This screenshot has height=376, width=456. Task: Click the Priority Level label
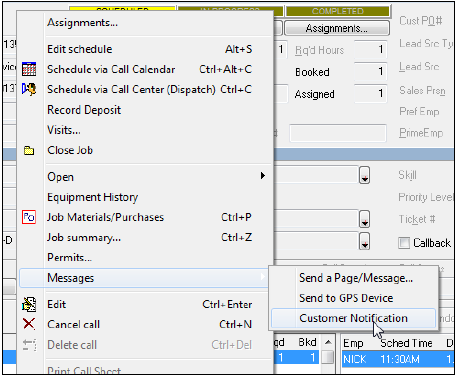(x=426, y=197)
